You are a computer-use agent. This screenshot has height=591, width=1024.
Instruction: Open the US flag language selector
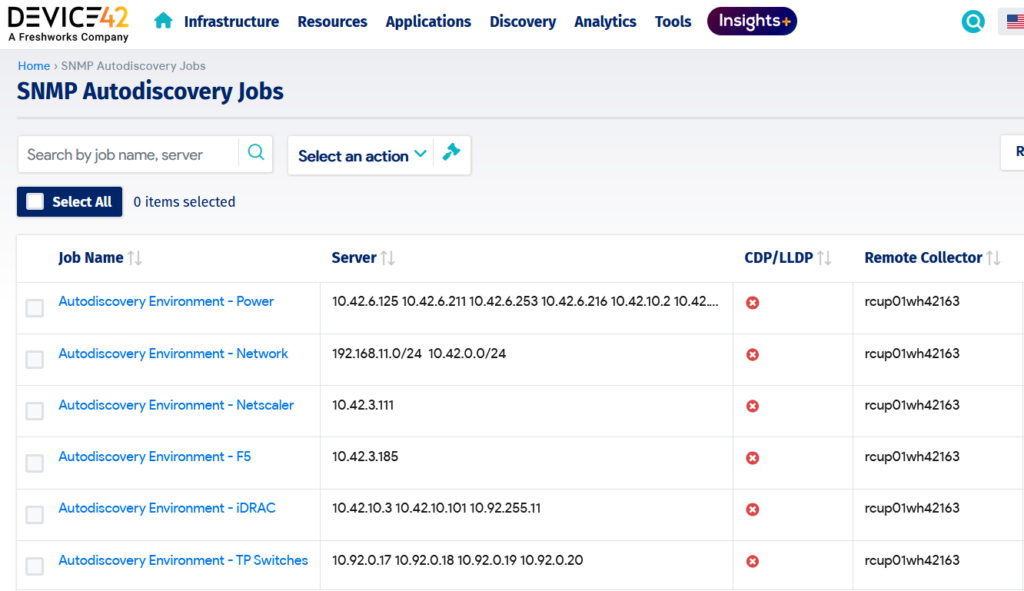(x=1014, y=22)
